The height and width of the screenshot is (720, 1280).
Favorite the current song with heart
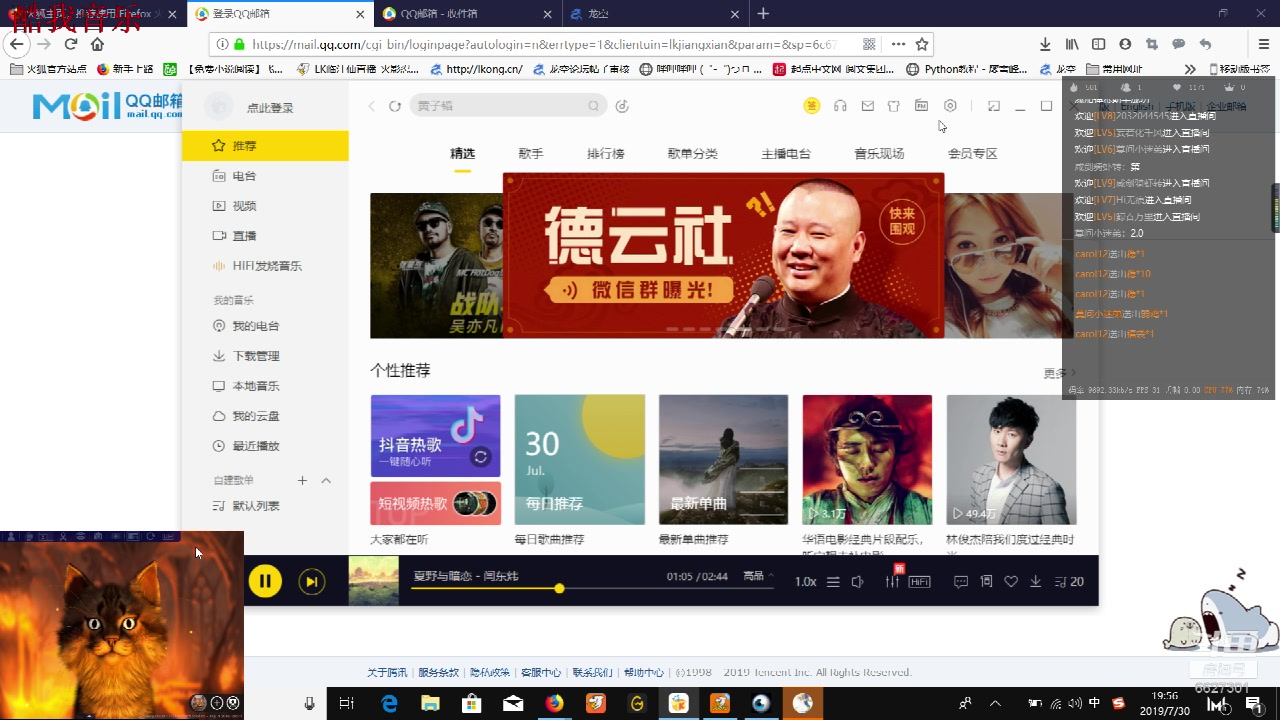[x=1011, y=581]
